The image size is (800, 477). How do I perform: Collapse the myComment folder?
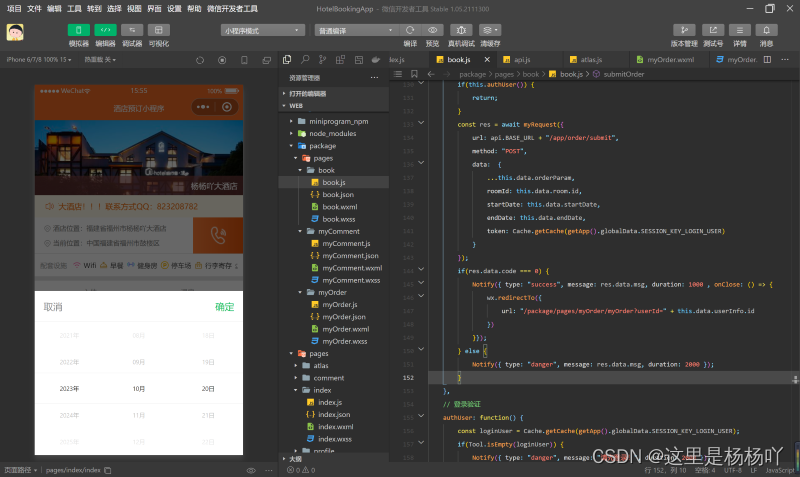click(x=300, y=232)
